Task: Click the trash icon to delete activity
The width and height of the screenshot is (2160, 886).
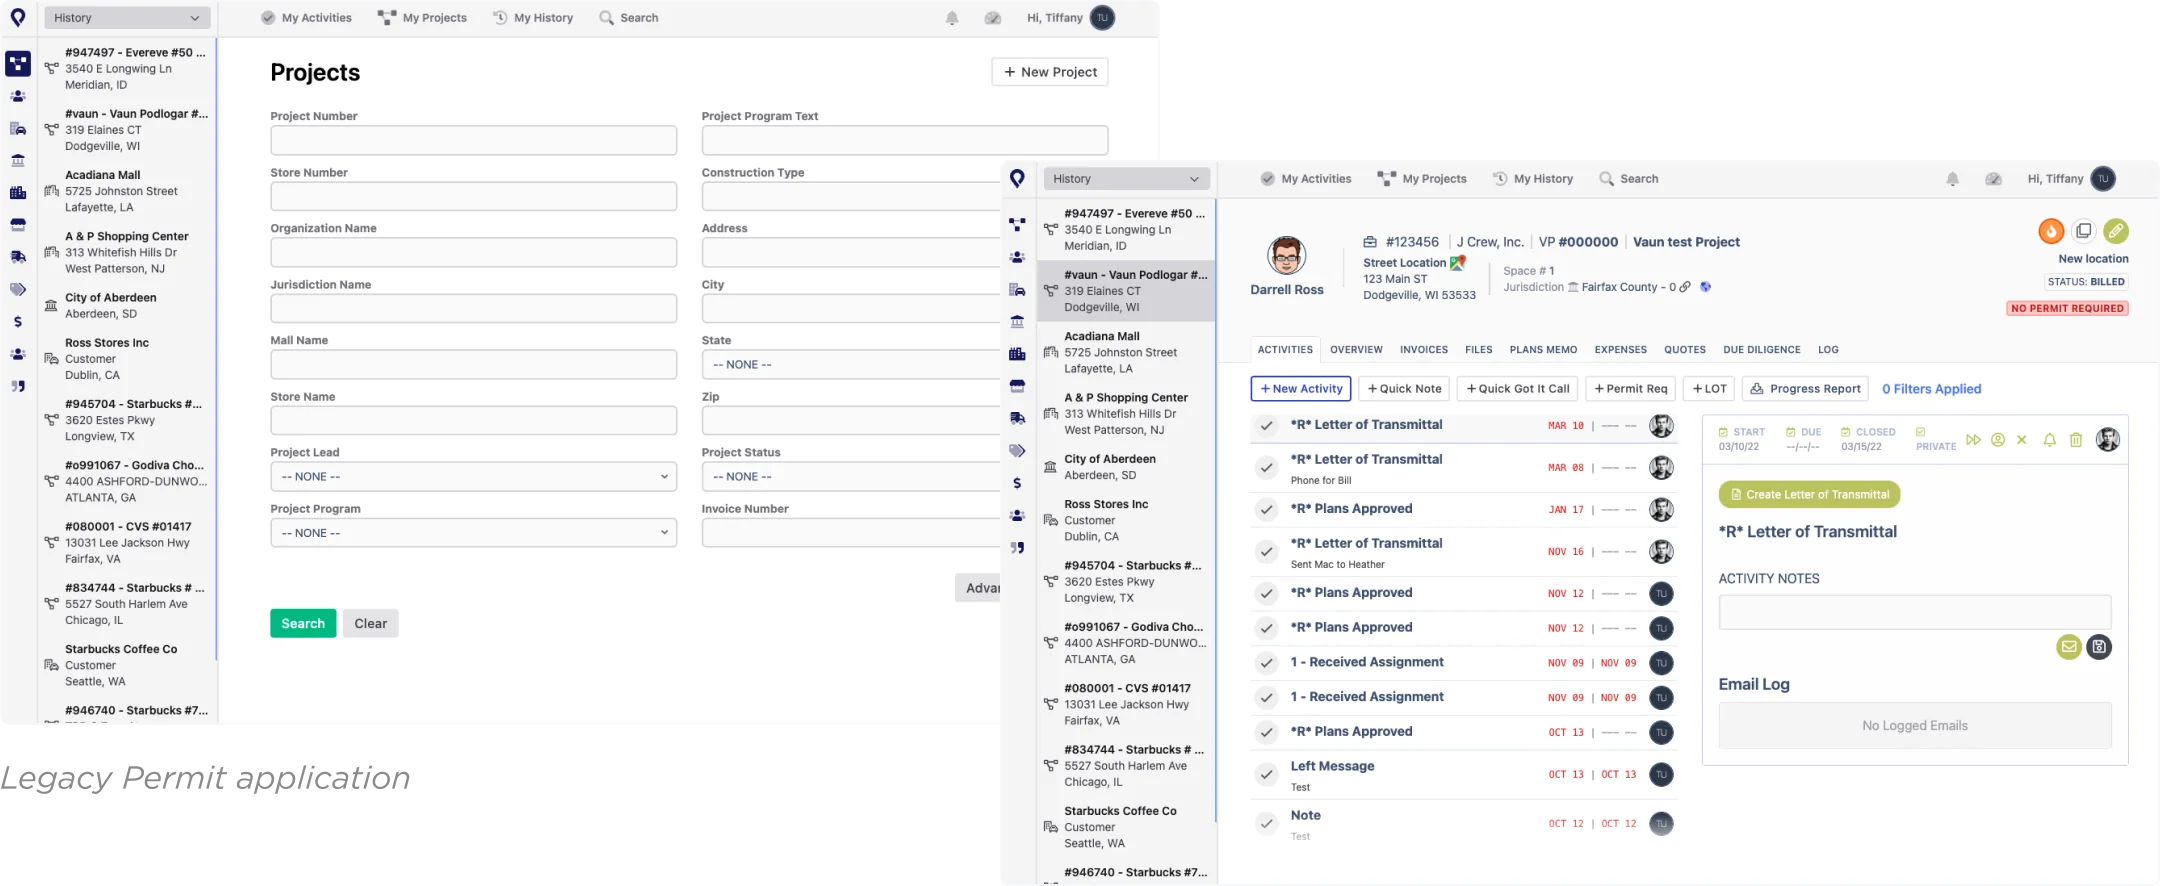Action: [x=2076, y=440]
